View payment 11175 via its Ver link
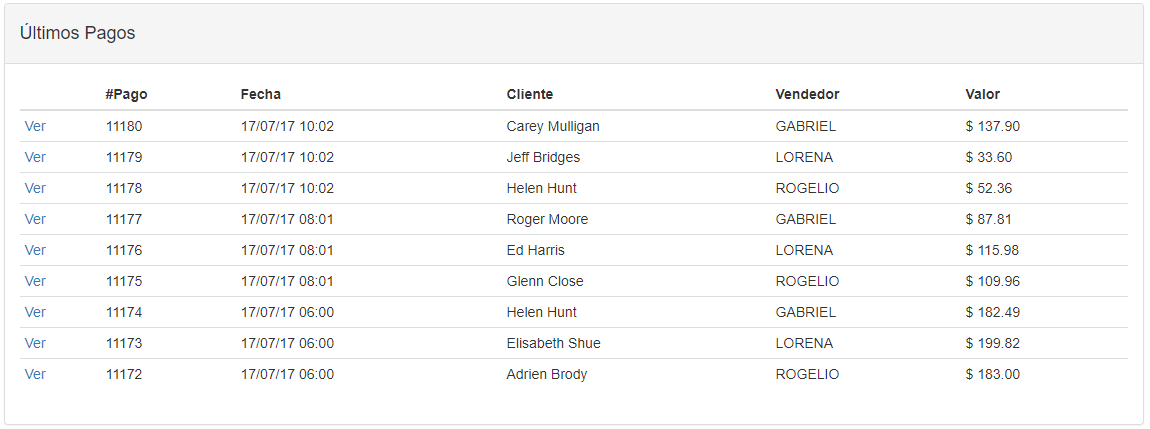The image size is (1150, 429). pyautogui.click(x=35, y=281)
